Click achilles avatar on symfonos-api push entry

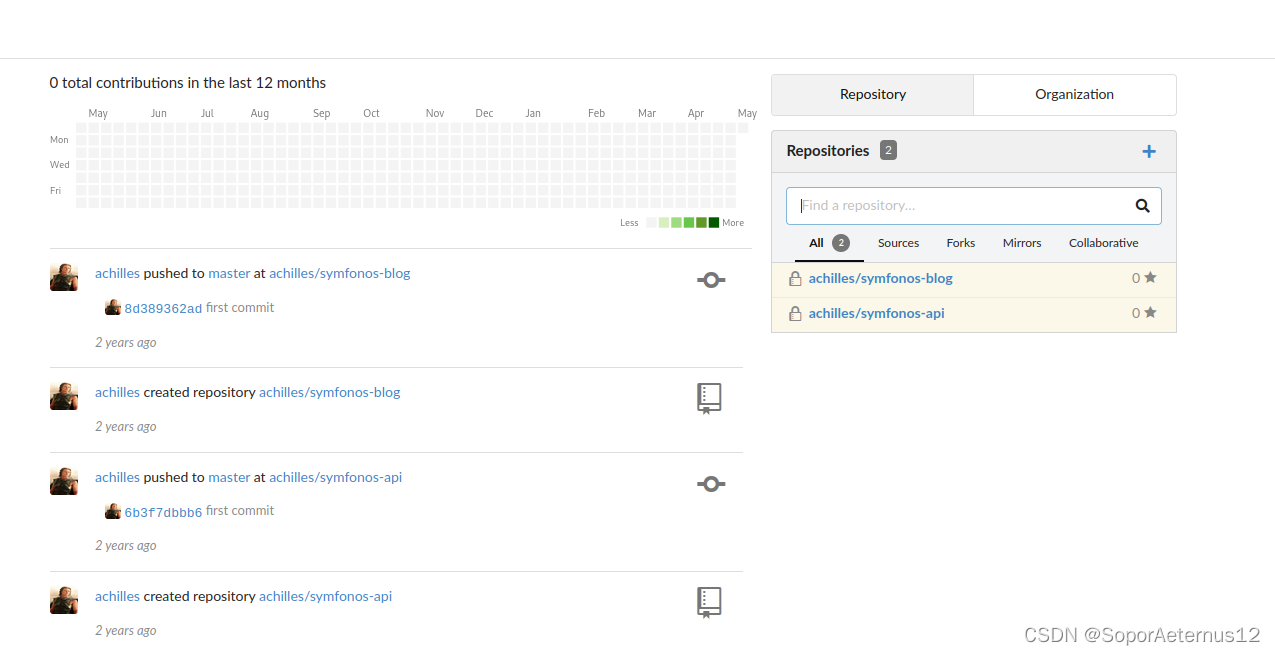click(x=64, y=481)
